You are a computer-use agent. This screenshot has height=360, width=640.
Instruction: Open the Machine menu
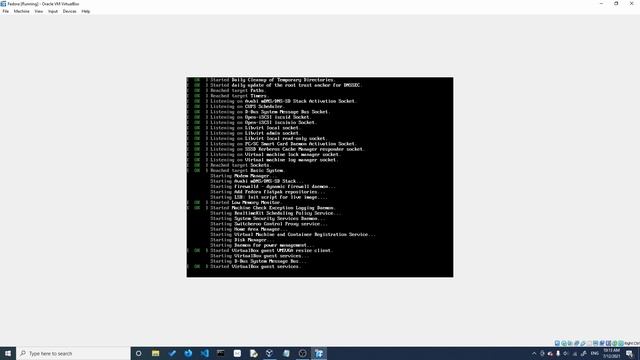point(22,11)
